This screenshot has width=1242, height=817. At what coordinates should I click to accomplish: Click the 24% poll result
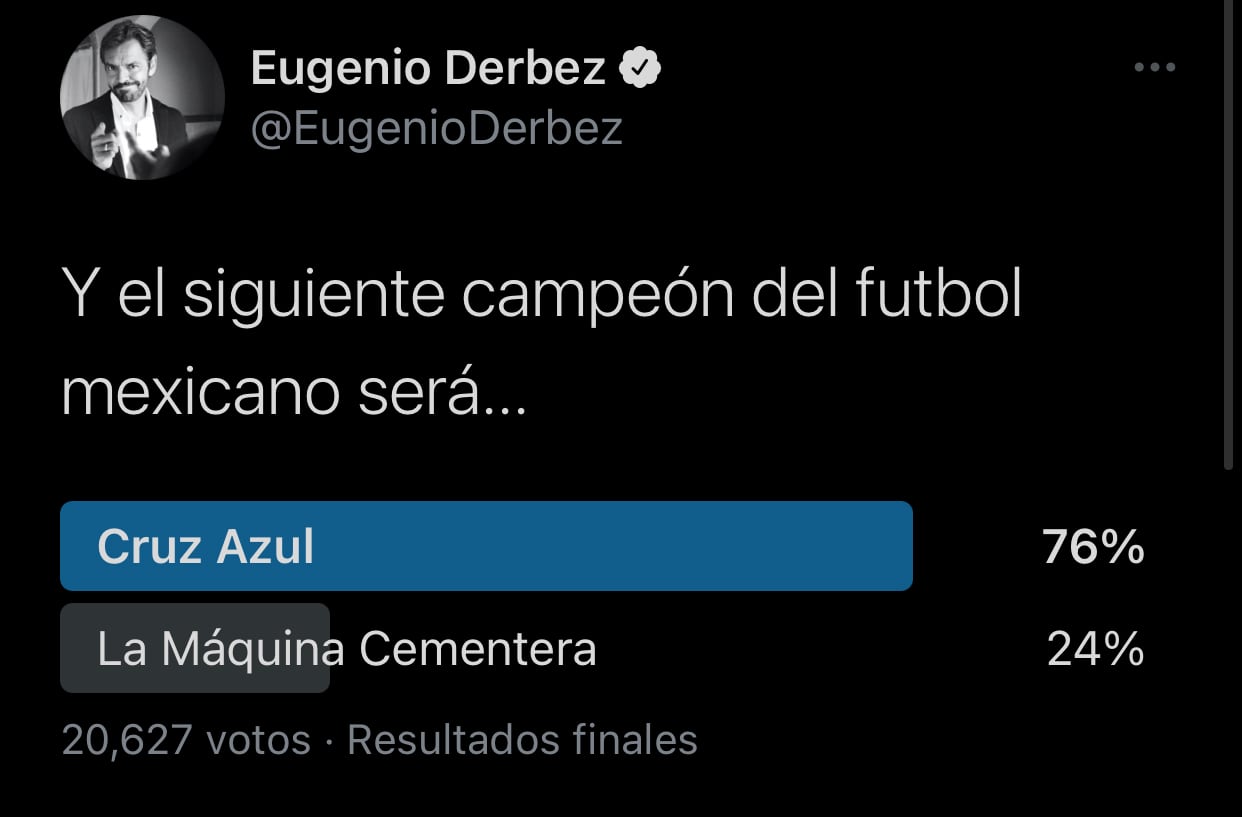(x=1095, y=650)
